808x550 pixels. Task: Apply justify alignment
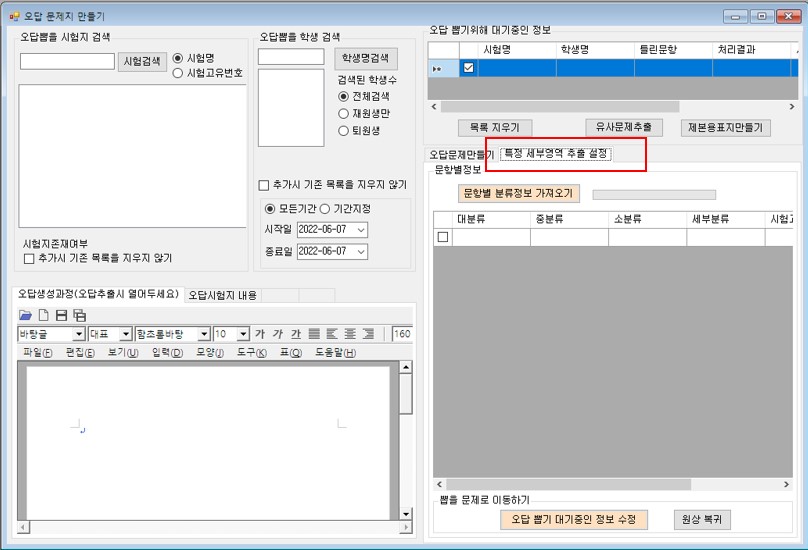pyautogui.click(x=314, y=334)
